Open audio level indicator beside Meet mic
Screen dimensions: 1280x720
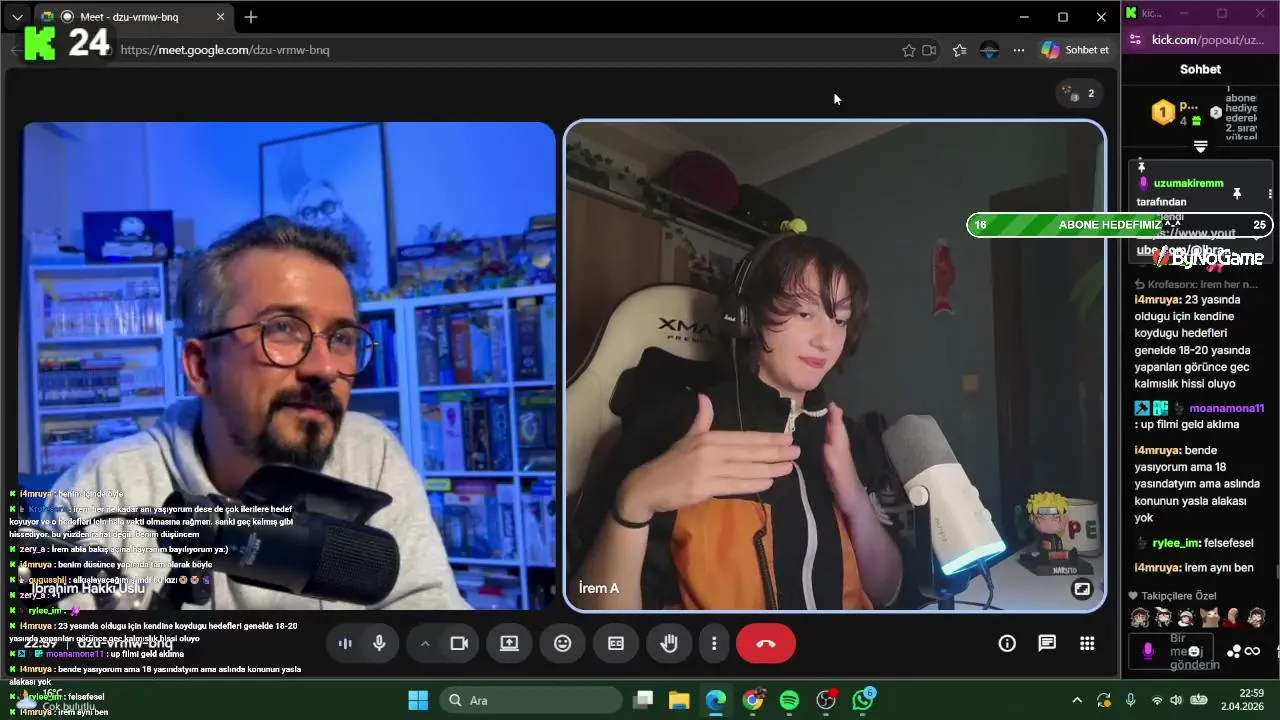(346, 644)
